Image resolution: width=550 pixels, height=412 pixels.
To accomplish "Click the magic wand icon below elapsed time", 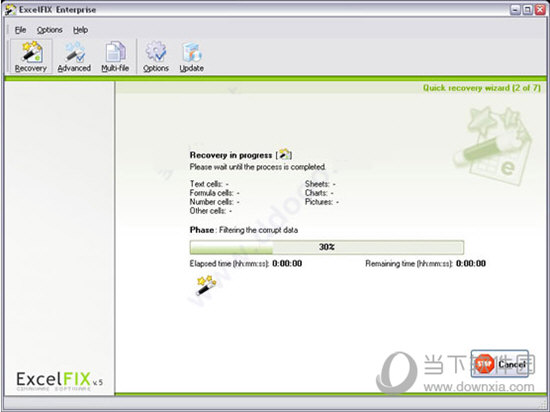I will [x=206, y=285].
